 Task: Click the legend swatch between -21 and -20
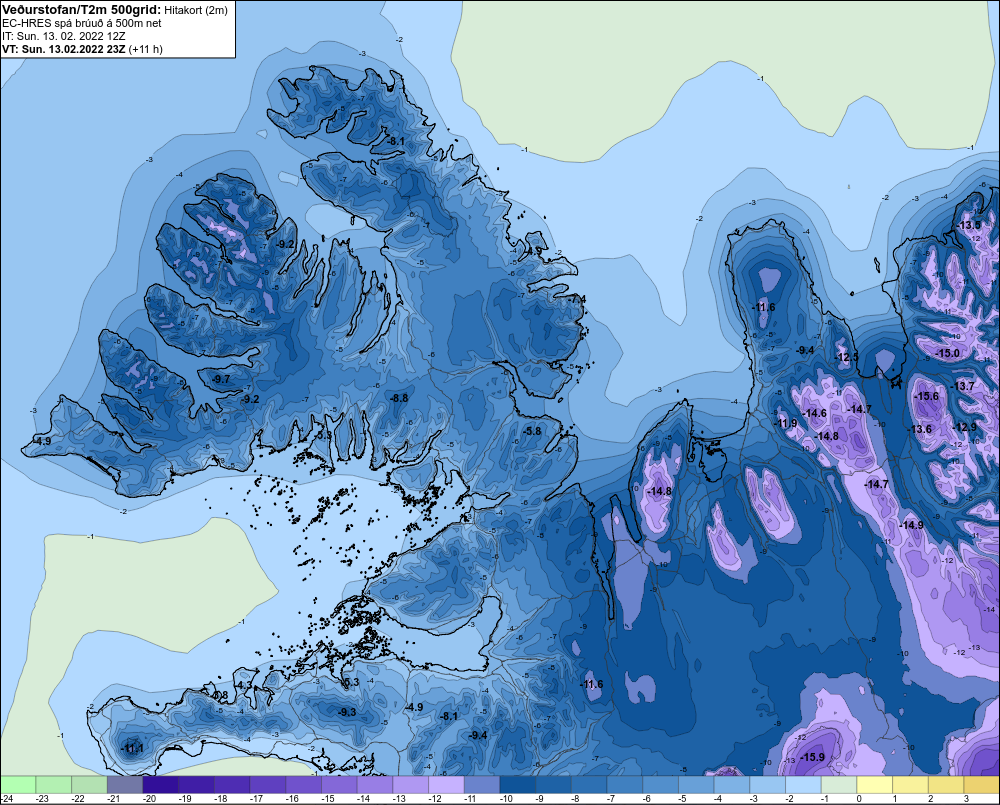[125, 784]
